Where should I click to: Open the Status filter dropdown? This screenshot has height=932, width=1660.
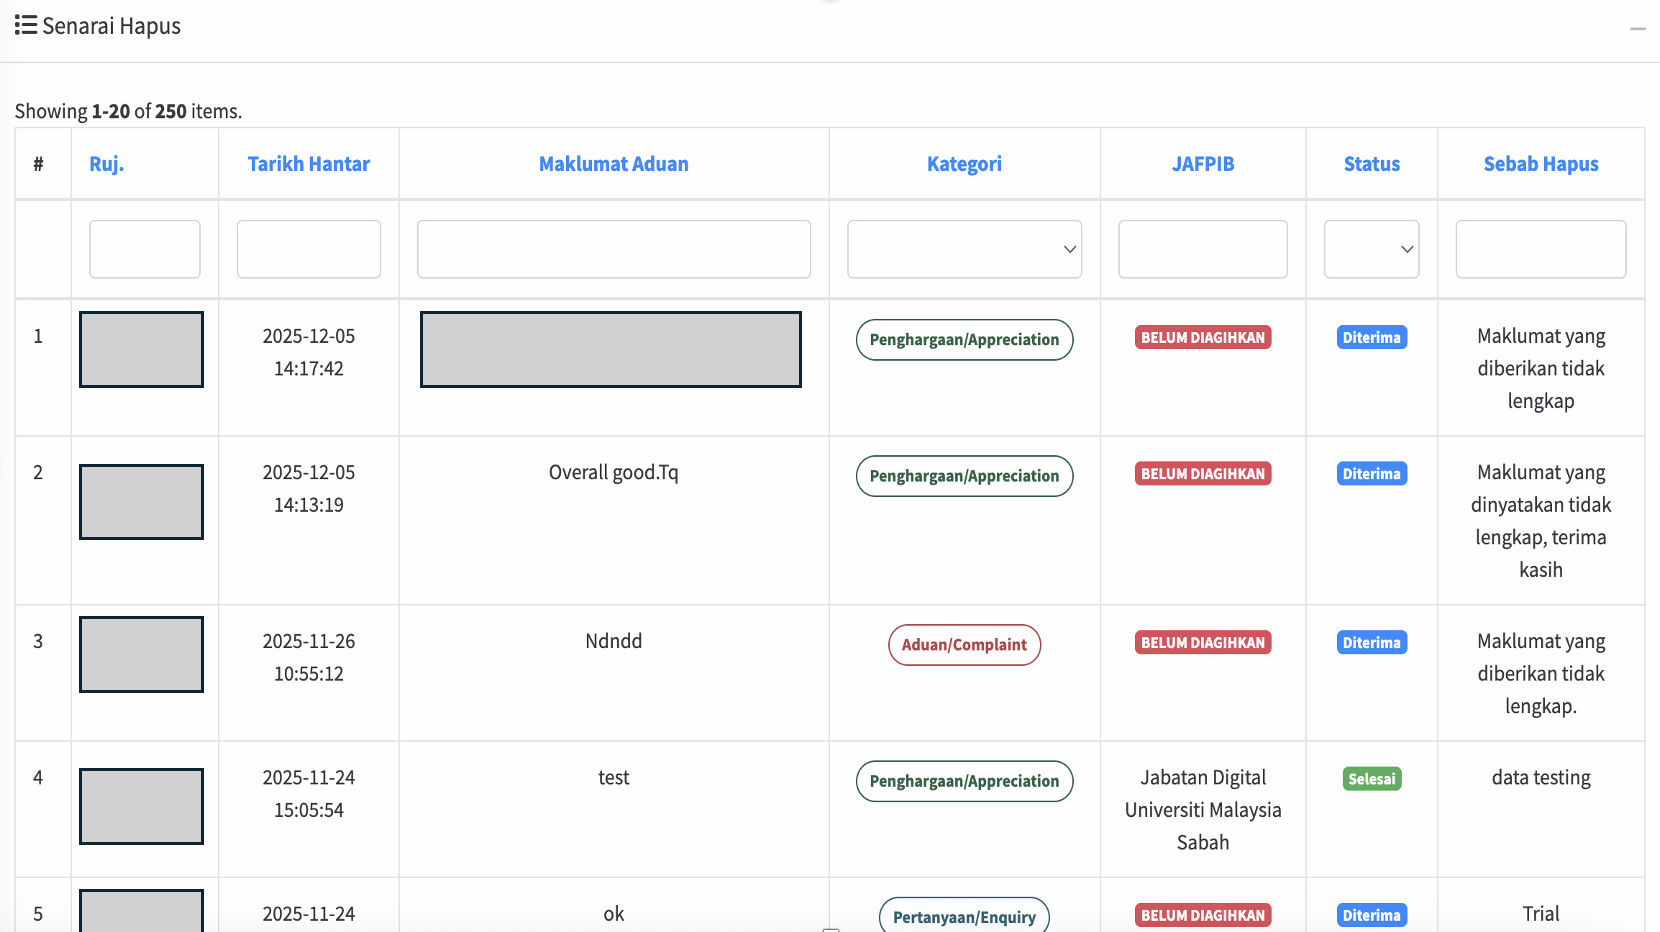tap(1371, 249)
